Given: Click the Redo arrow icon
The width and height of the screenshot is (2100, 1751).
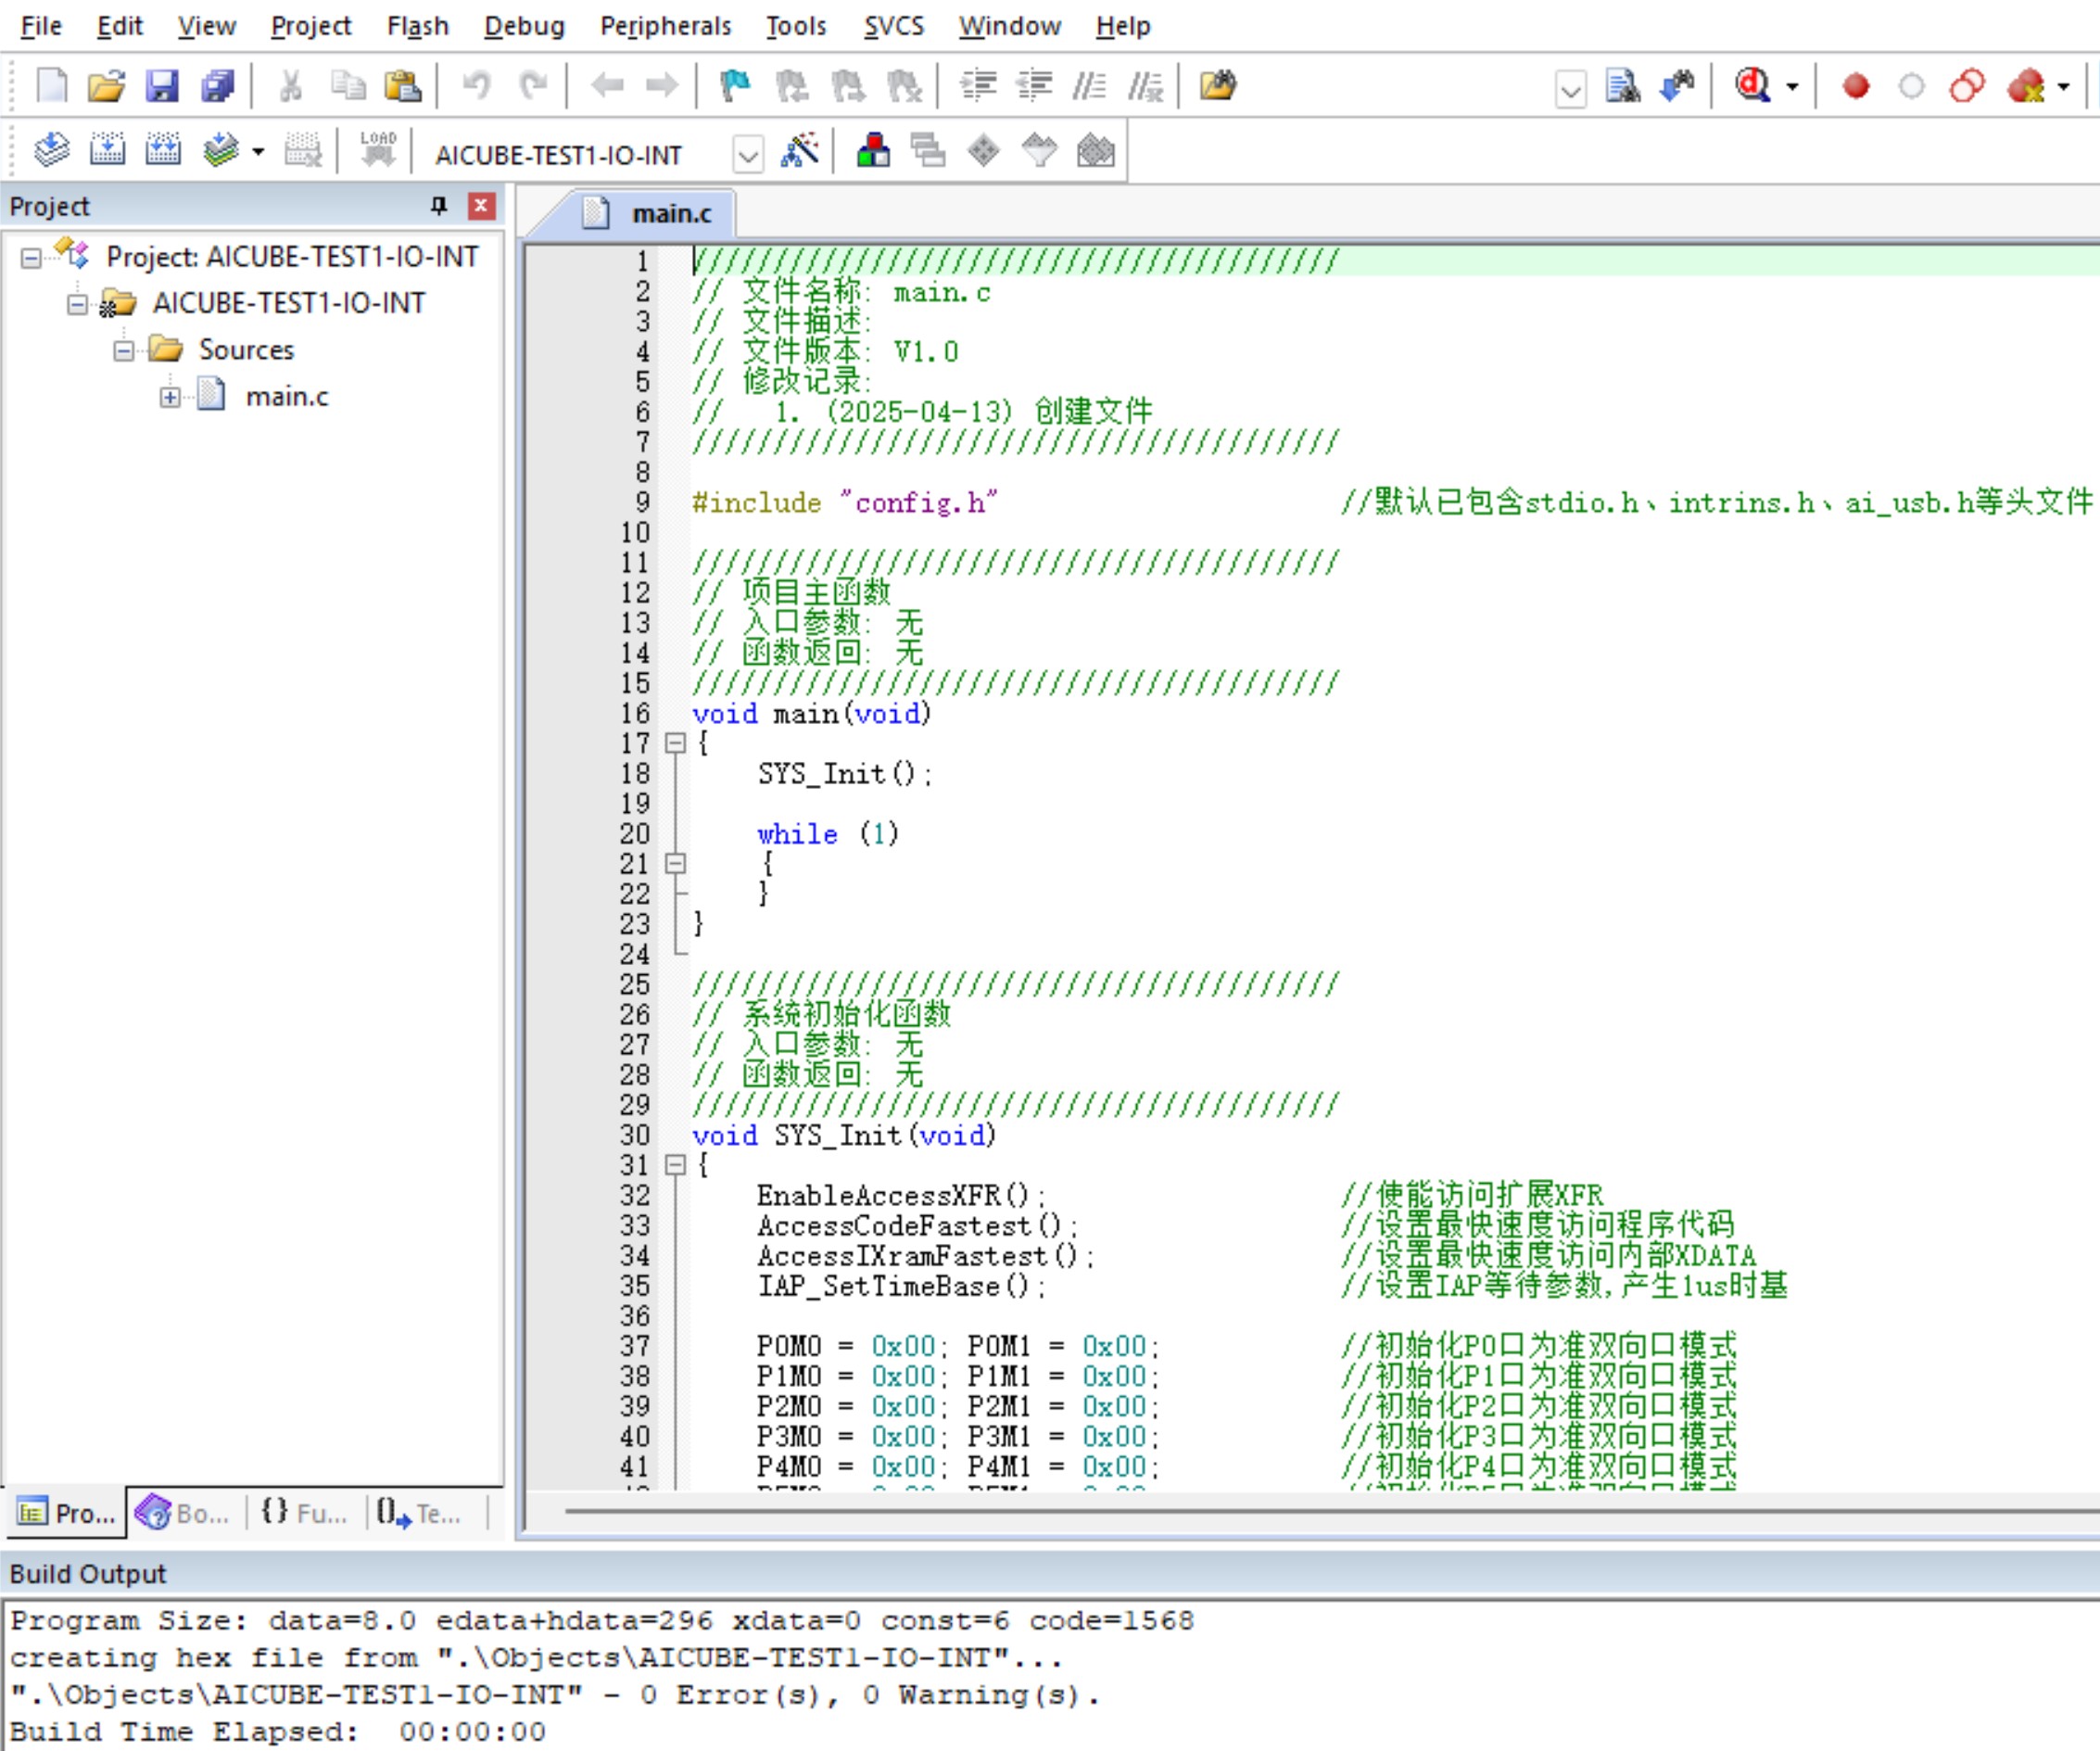Looking at the screenshot, I should [533, 86].
